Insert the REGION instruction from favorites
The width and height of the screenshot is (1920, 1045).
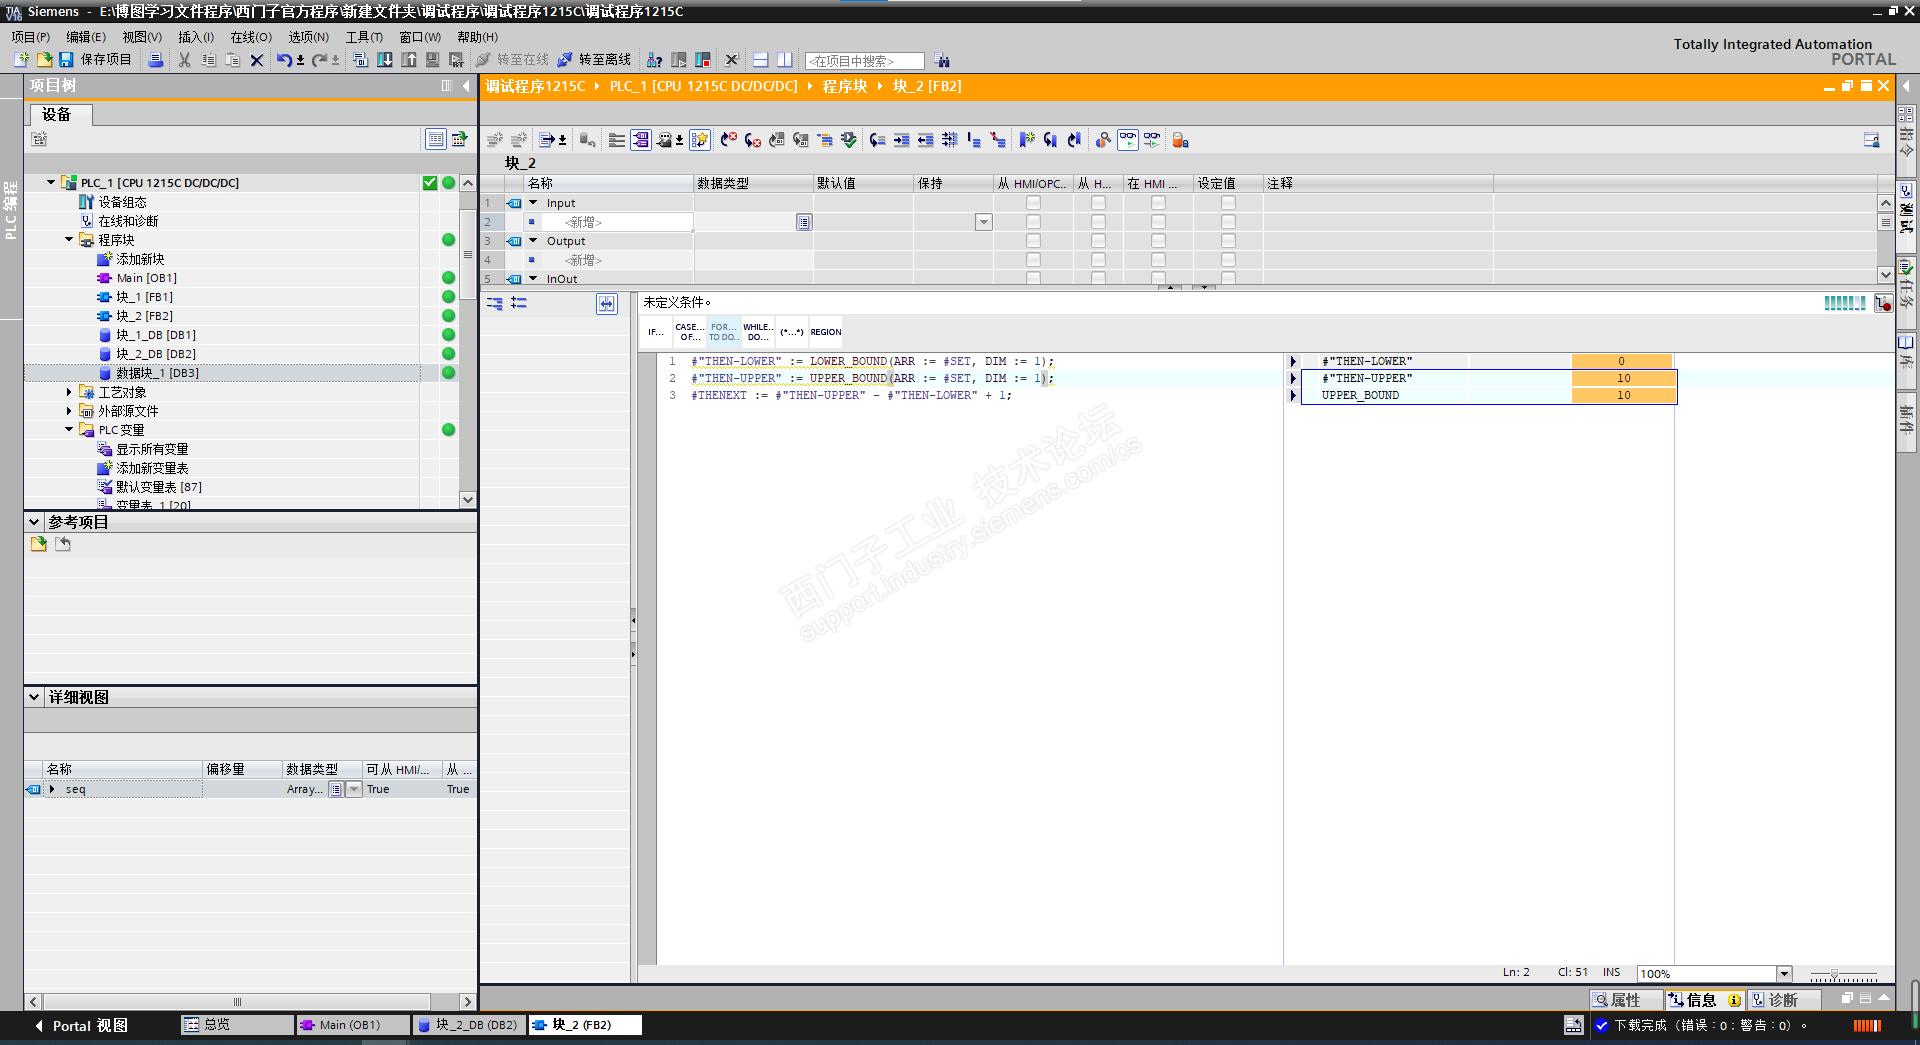point(826,332)
